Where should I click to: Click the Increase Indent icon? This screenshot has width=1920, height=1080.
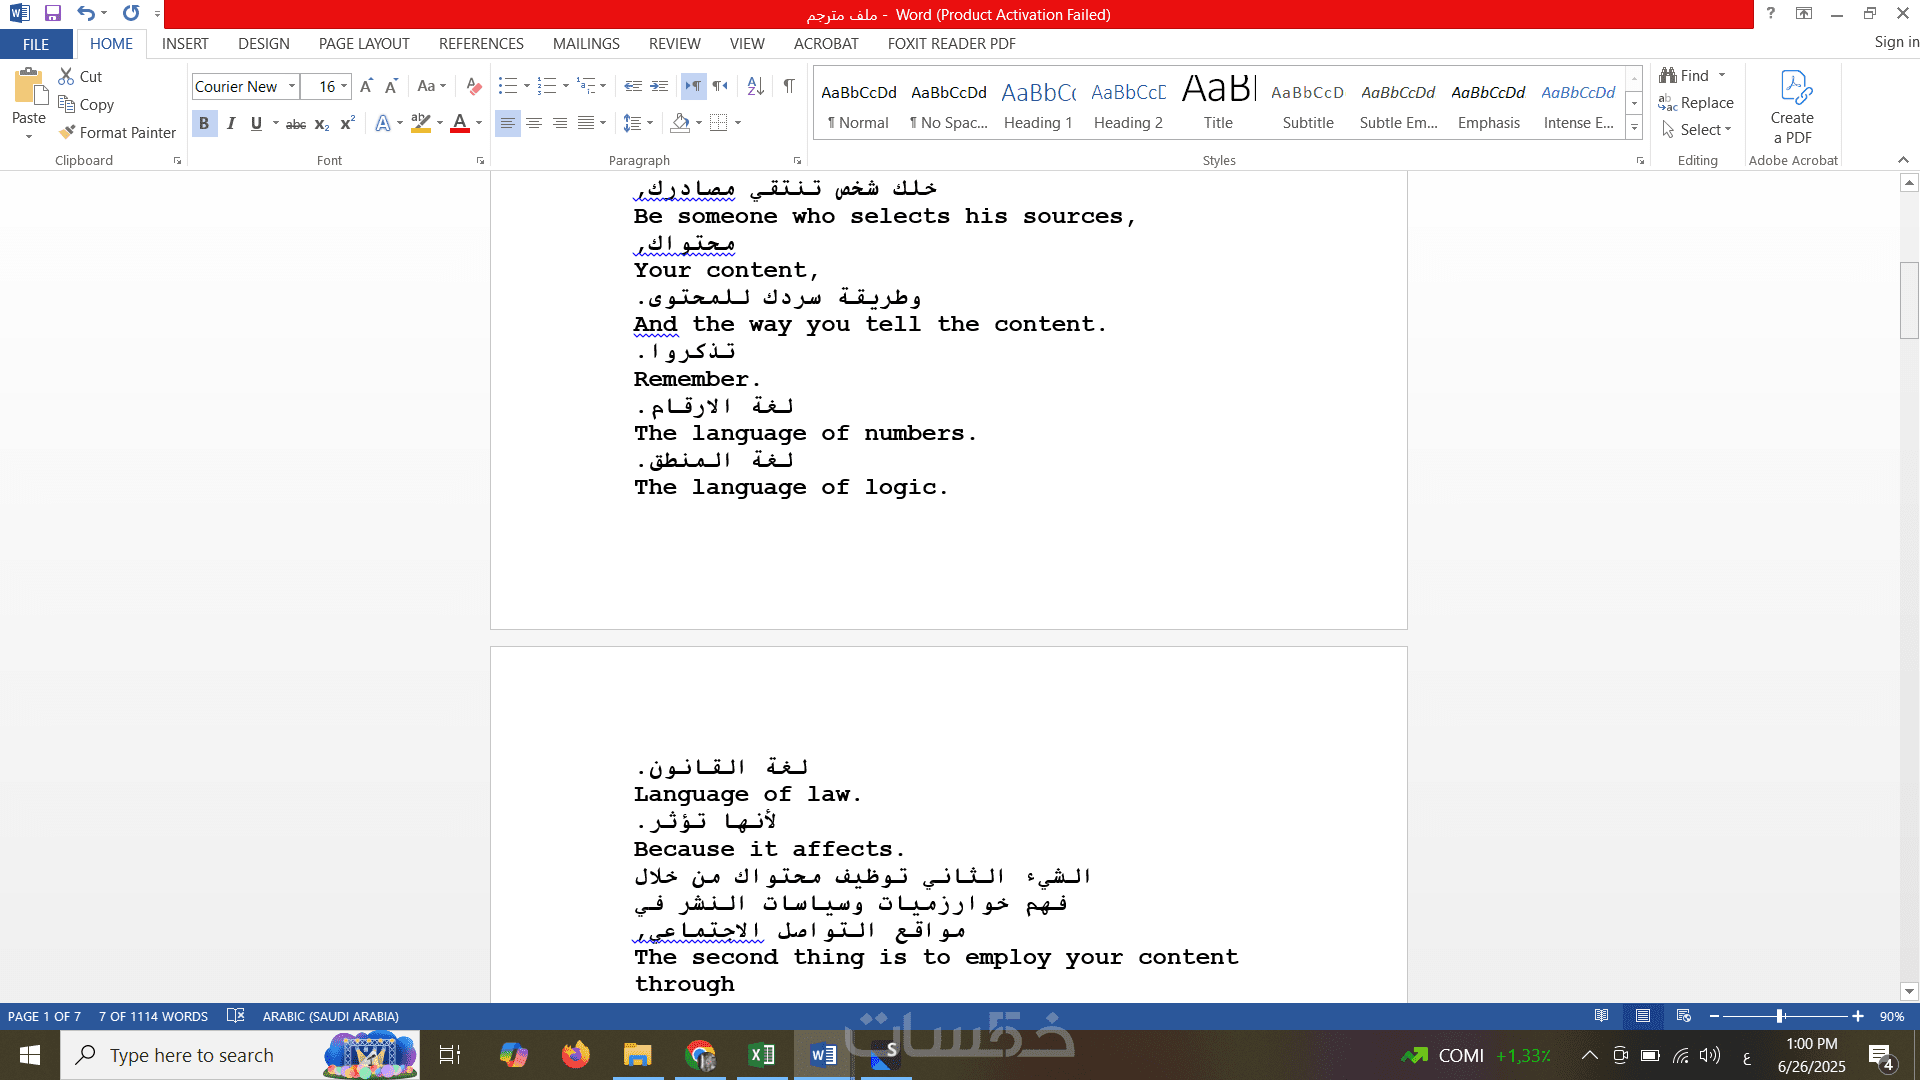pyautogui.click(x=659, y=86)
